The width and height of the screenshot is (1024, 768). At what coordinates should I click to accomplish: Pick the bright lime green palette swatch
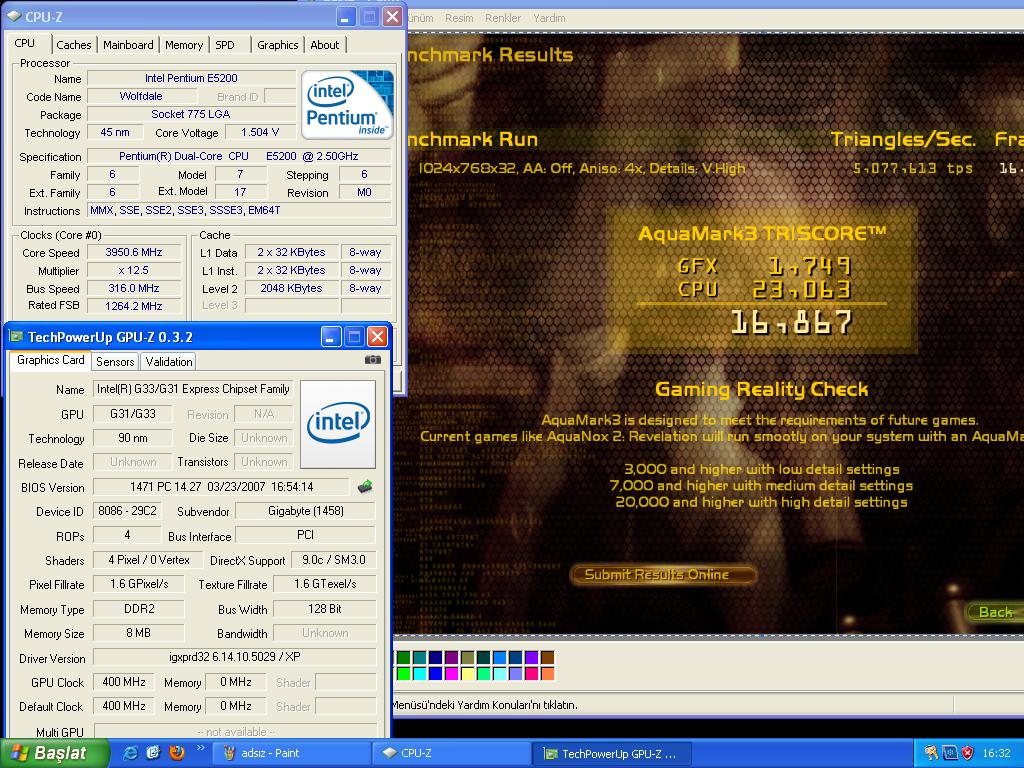coord(404,673)
